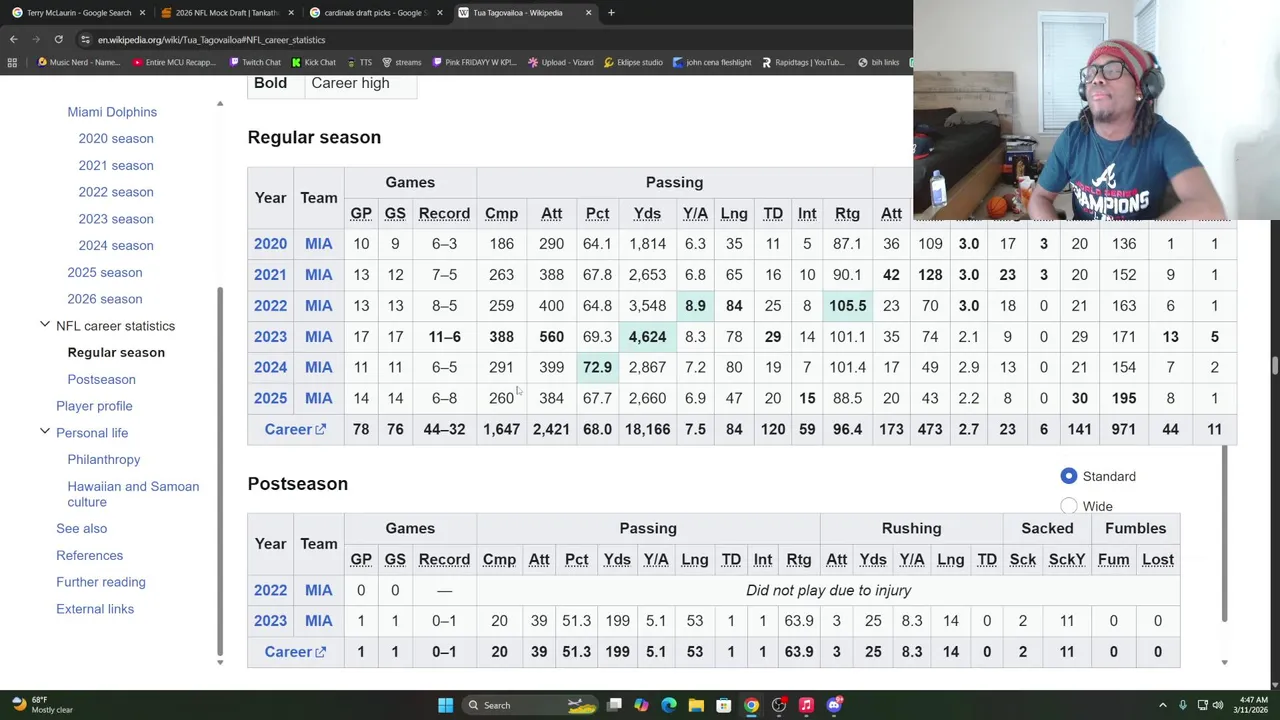Open Kick Chat bookmark
The image size is (1280, 720).
tap(313, 62)
